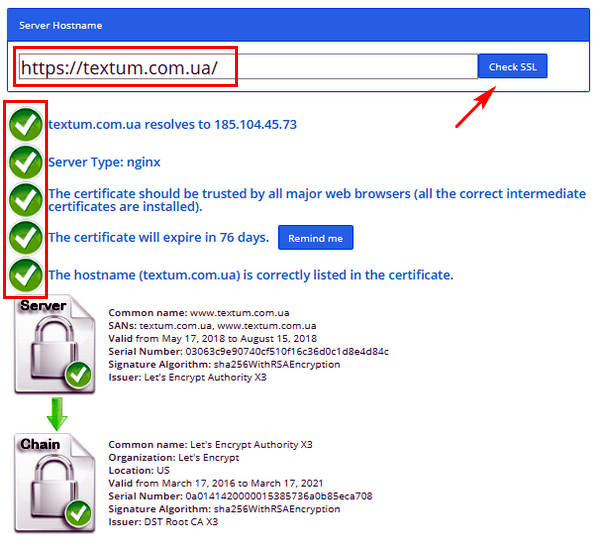Click checkmark icon beside hostname correctly listed message

pyautogui.click(x=25, y=275)
